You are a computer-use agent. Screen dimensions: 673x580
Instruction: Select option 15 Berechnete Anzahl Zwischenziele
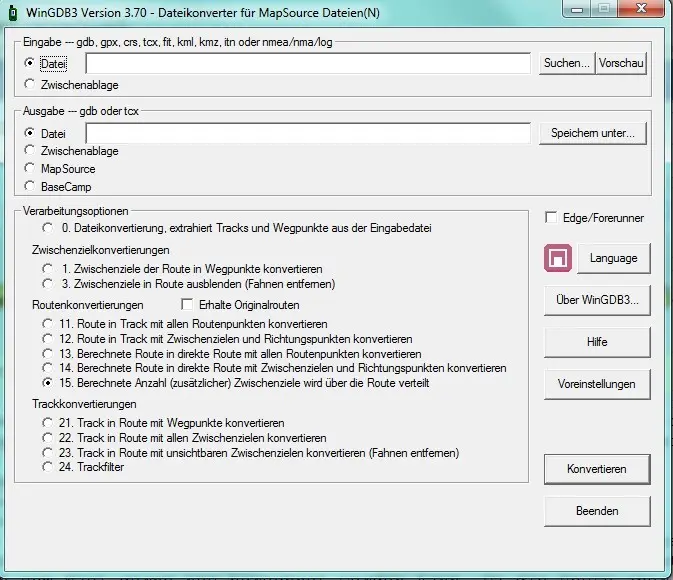[47, 383]
